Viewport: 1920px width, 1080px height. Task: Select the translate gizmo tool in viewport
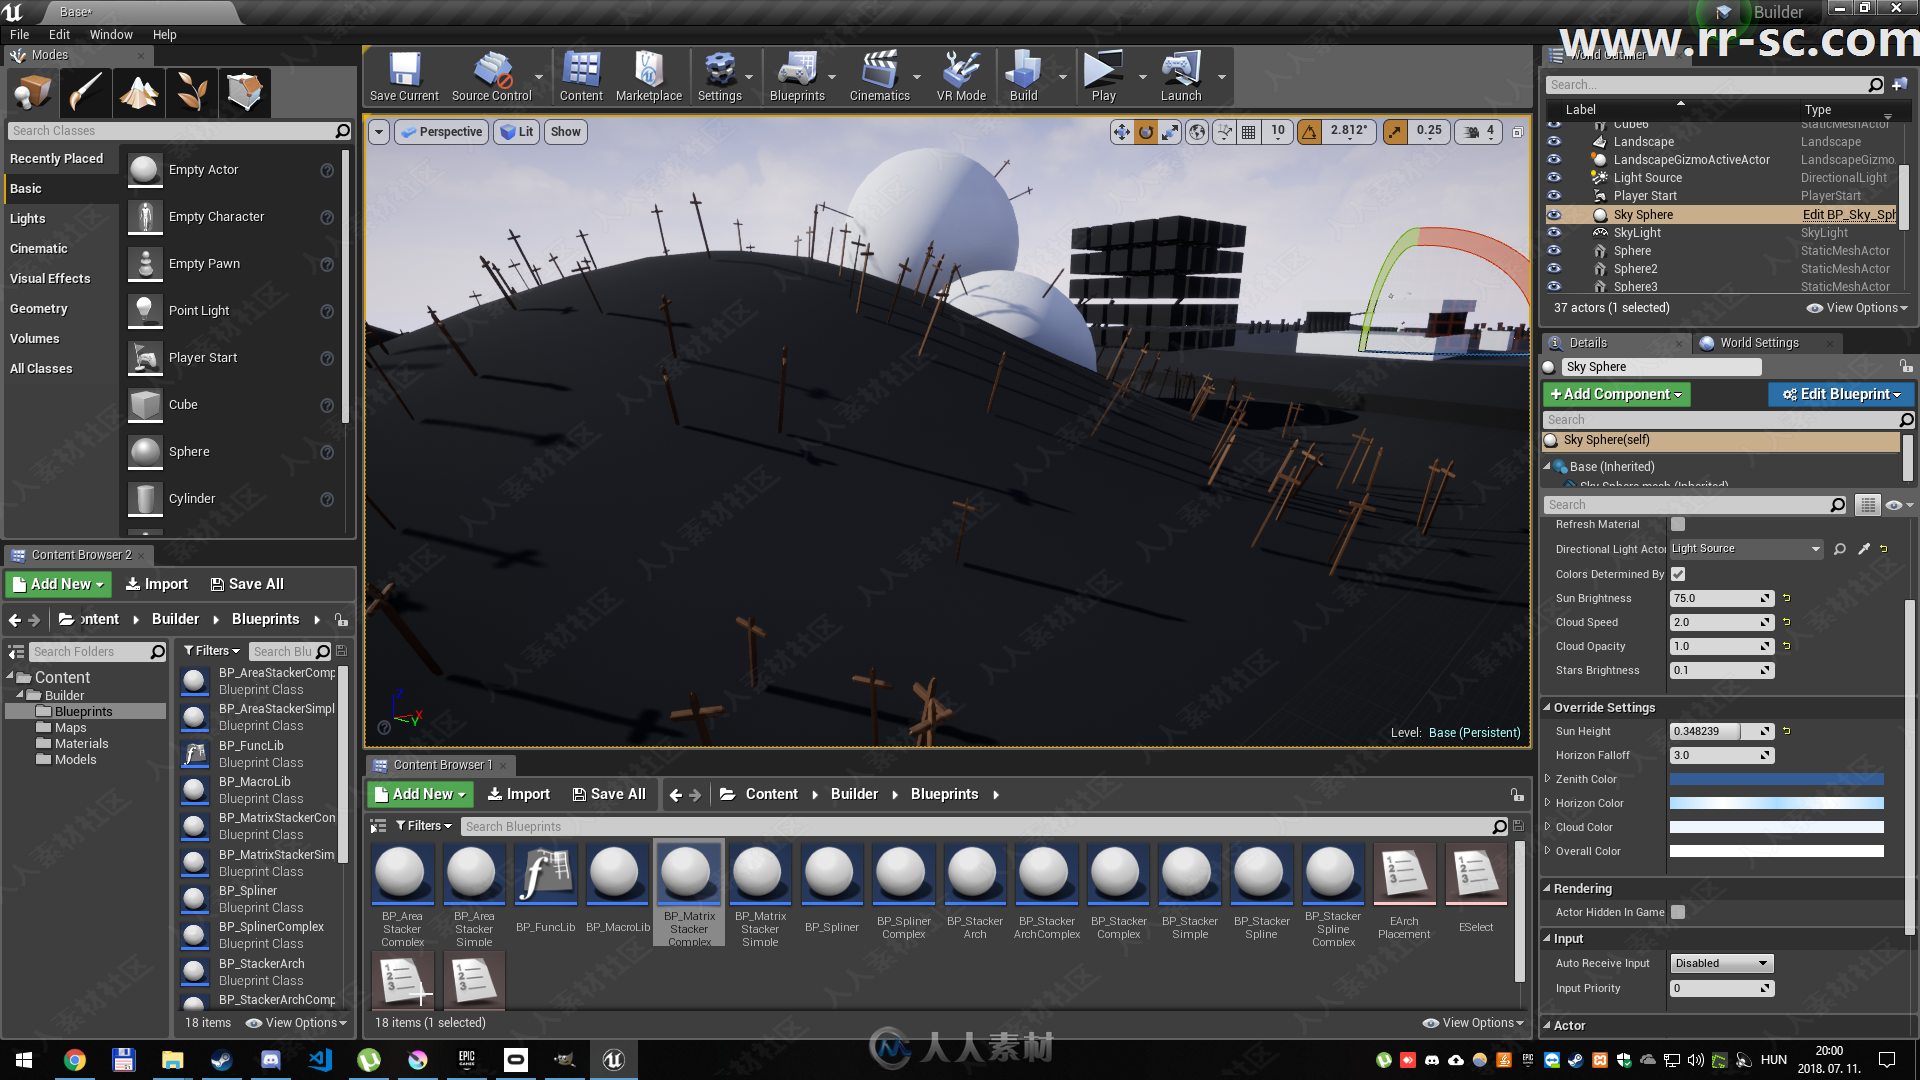coord(1122,132)
